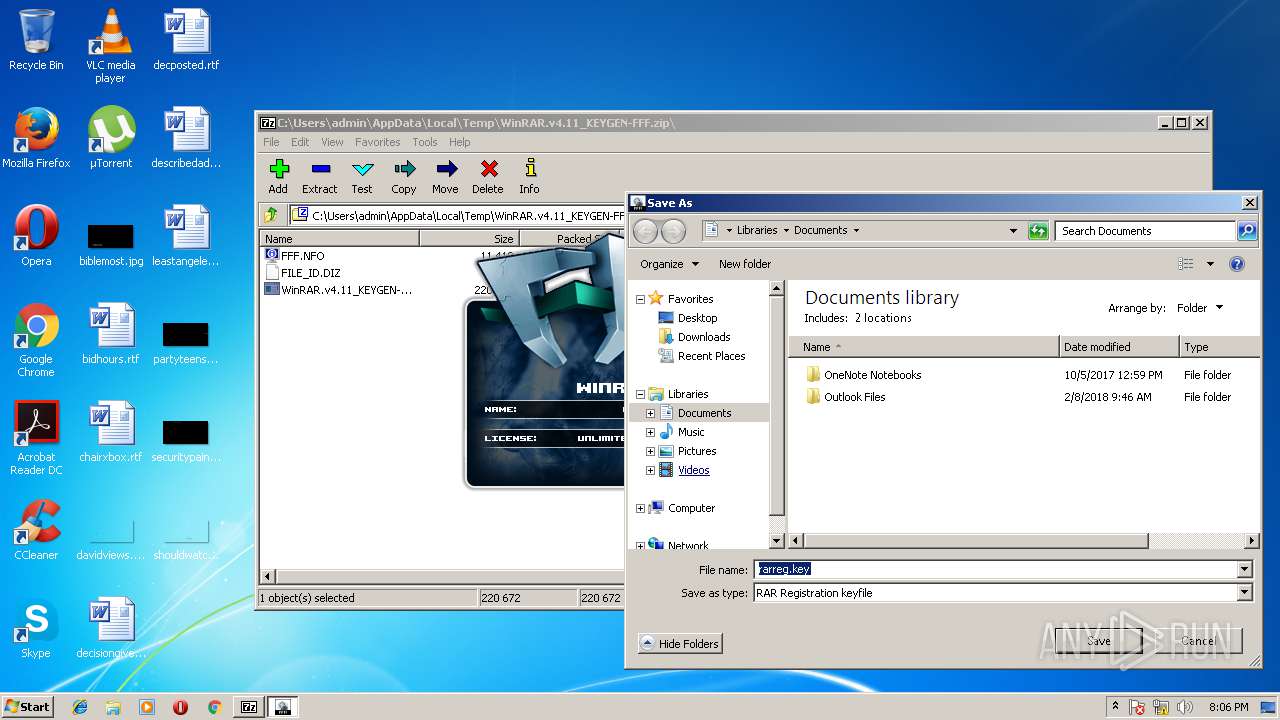Viewport: 1280px width, 720px height.
Task: Collapse the Favorites tree node
Action: click(640, 299)
